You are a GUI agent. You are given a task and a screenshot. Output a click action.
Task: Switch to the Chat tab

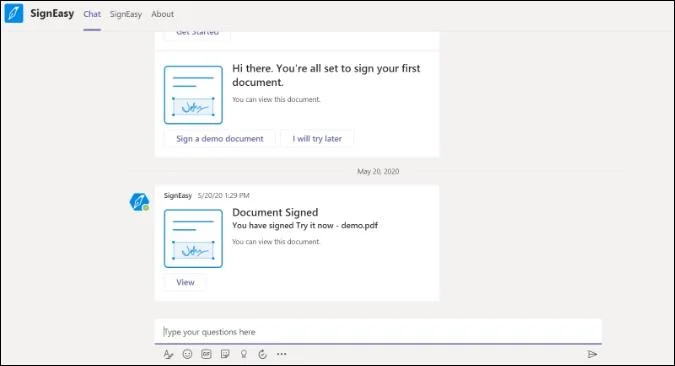click(x=92, y=14)
